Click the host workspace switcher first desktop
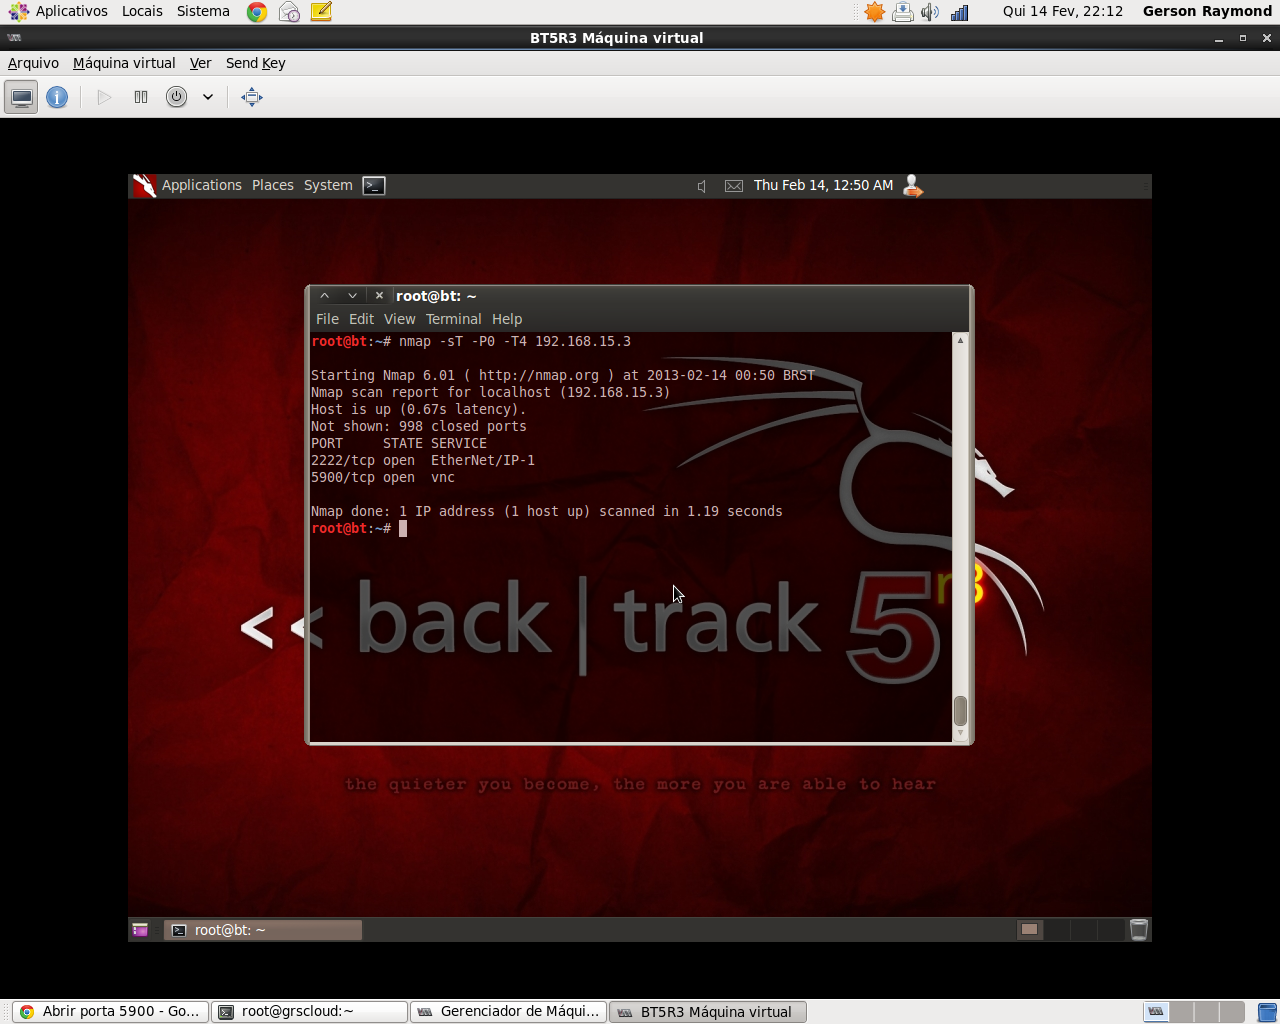 [x=1156, y=1012]
